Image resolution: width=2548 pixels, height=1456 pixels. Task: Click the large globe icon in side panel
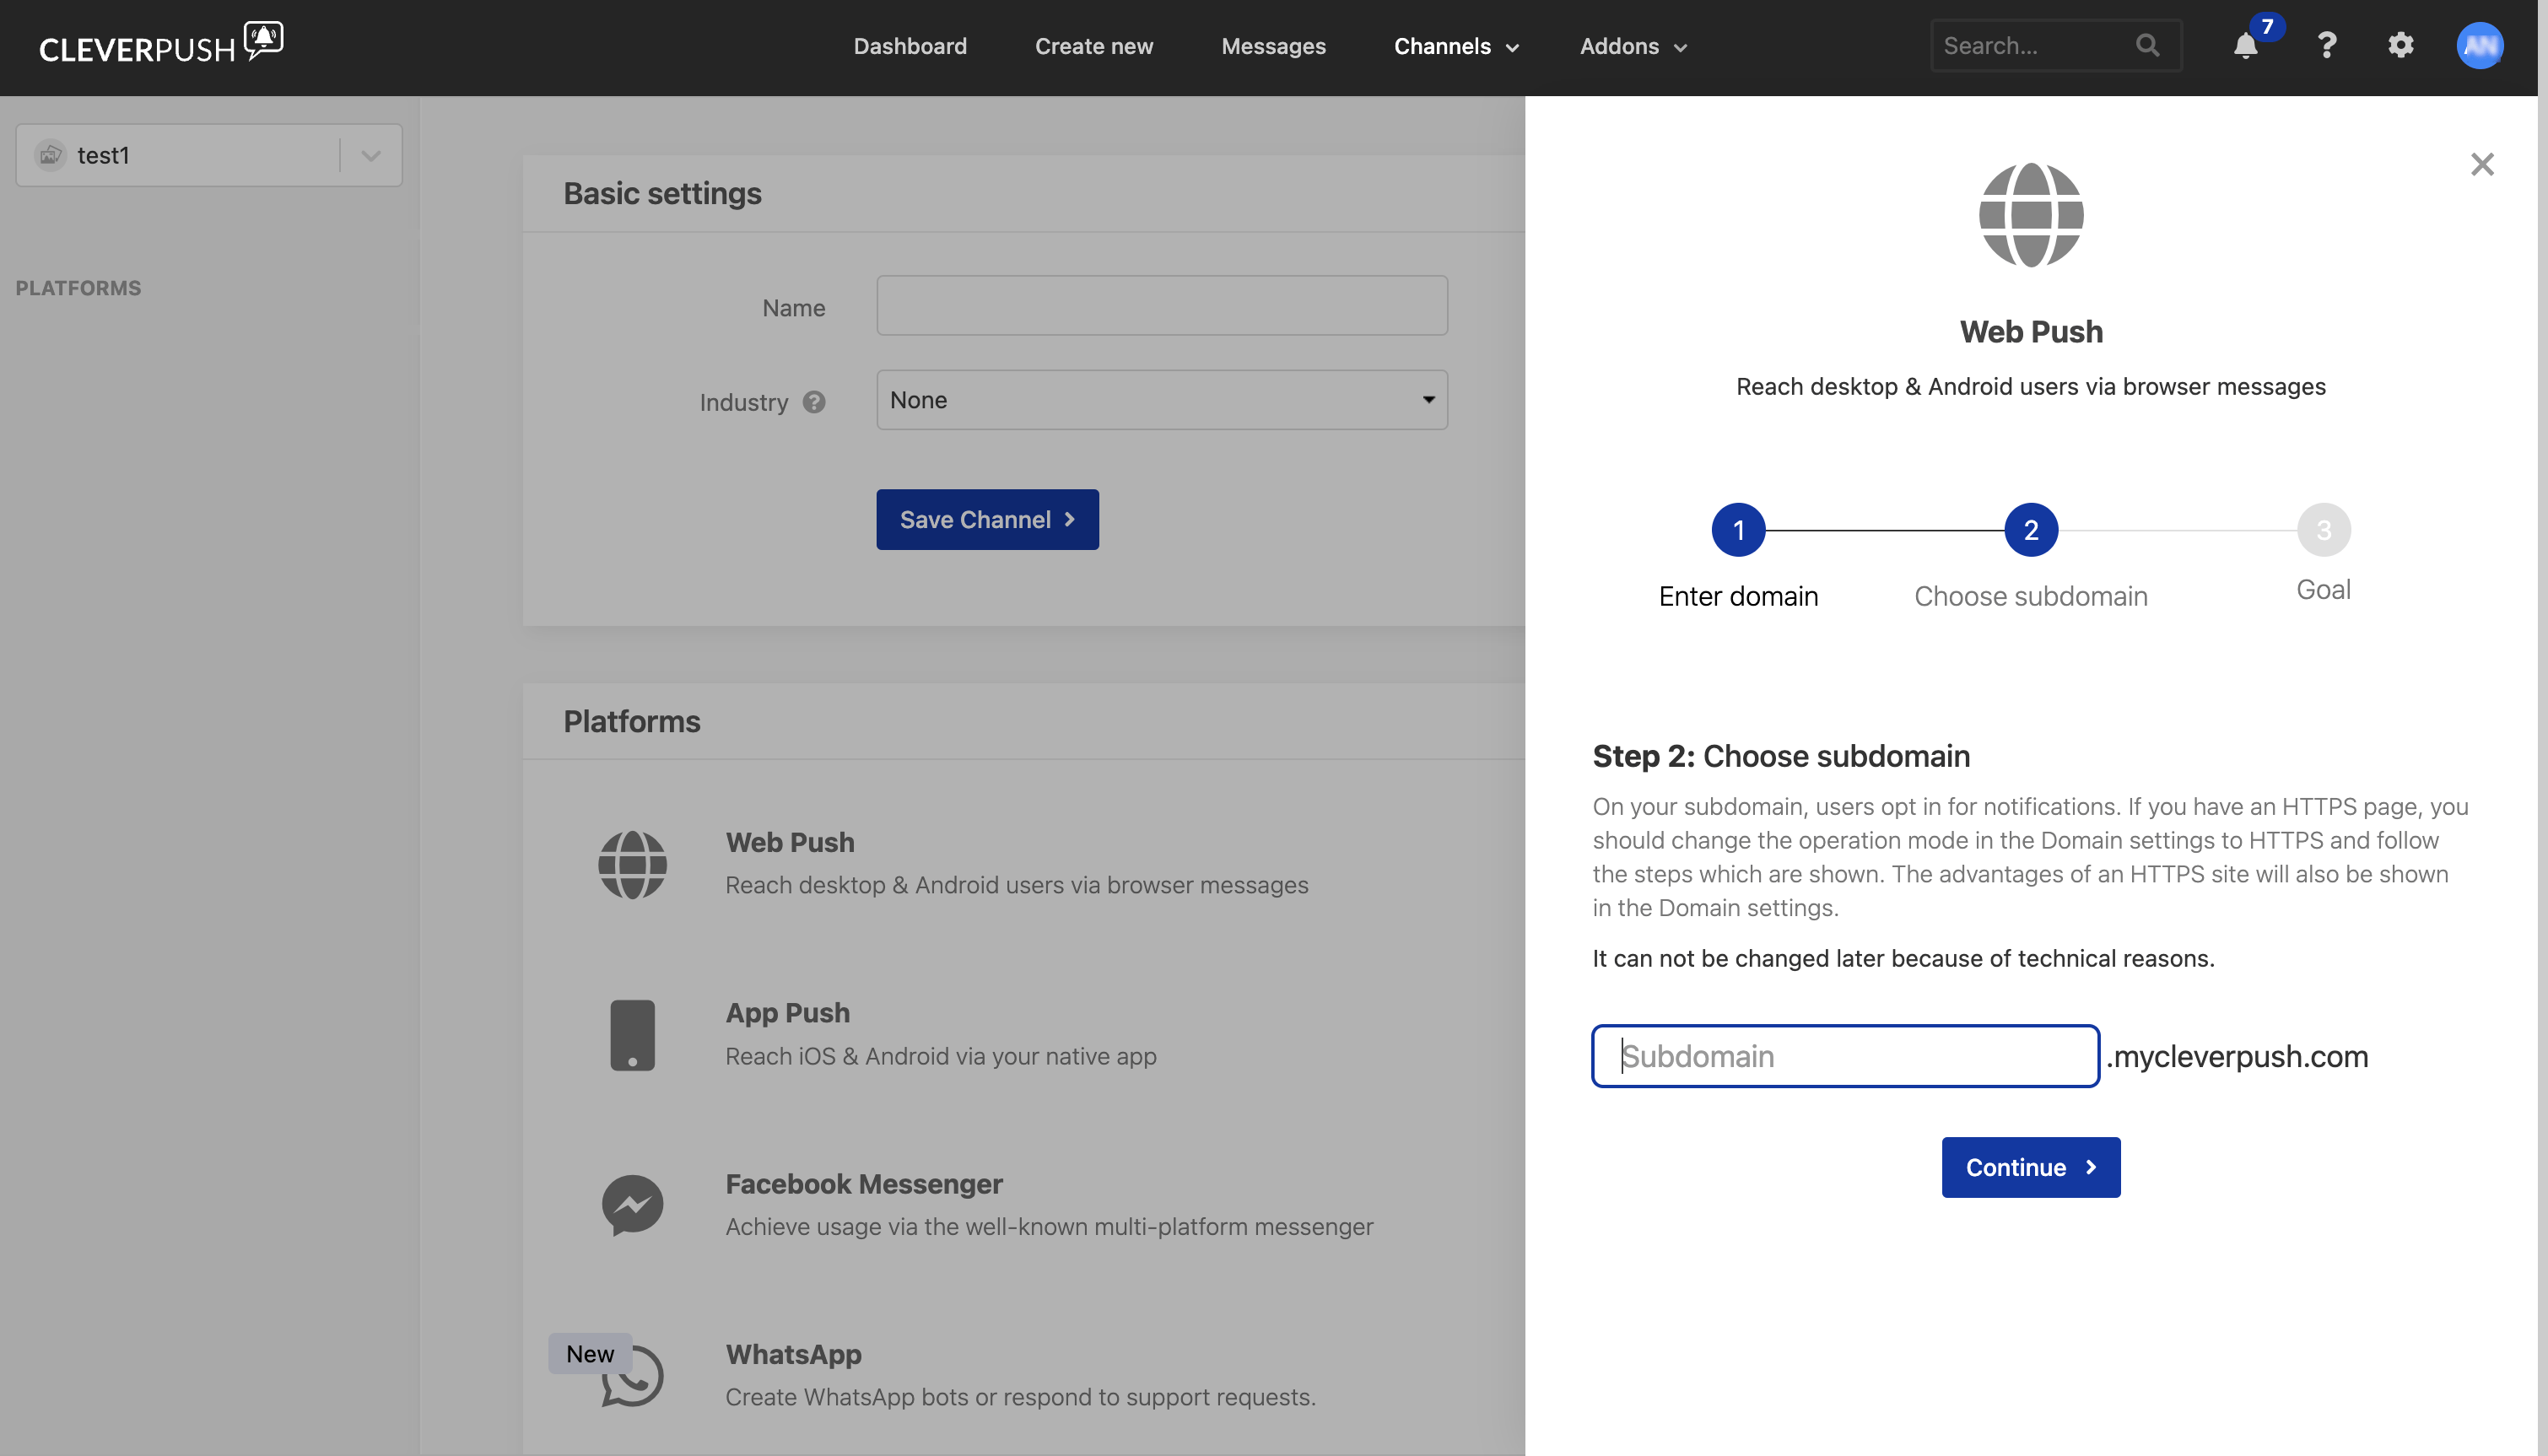[2031, 215]
